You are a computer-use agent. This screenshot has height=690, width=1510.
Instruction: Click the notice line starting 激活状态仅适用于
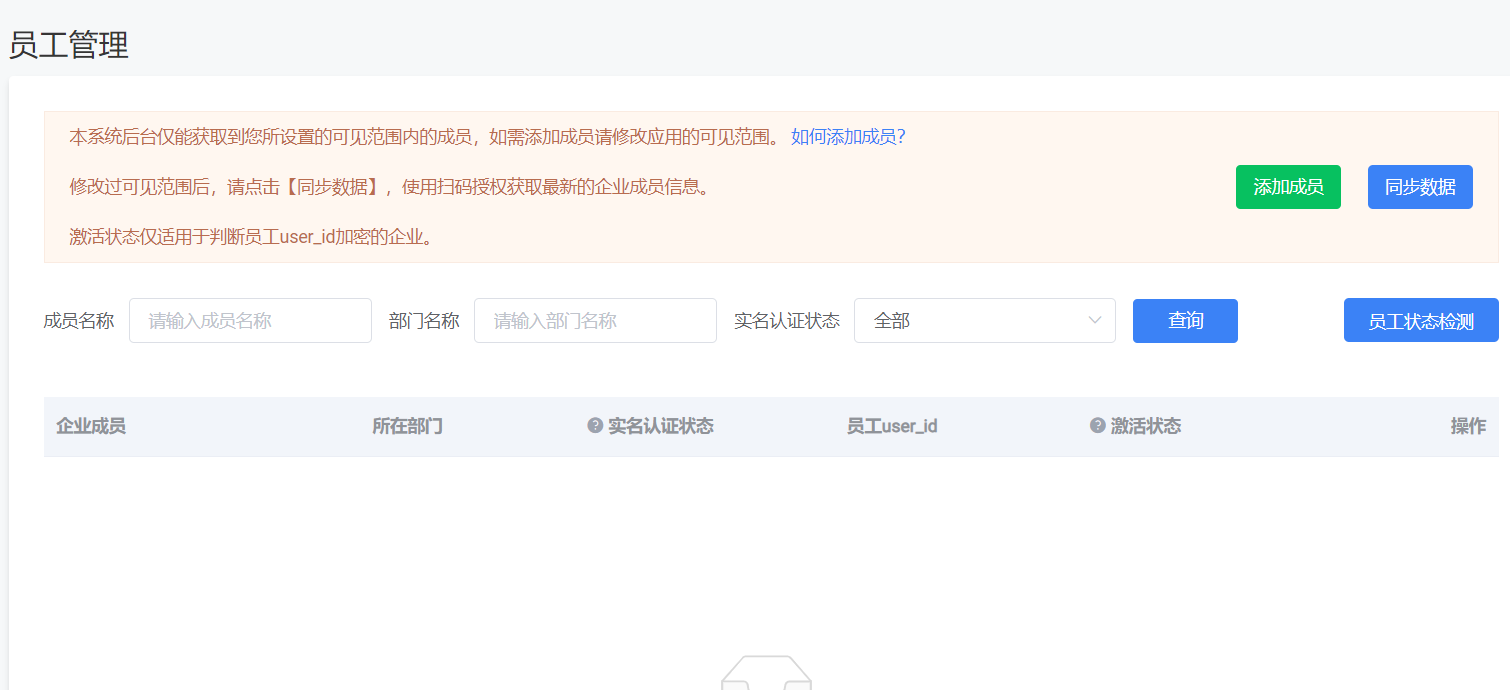click(251, 237)
